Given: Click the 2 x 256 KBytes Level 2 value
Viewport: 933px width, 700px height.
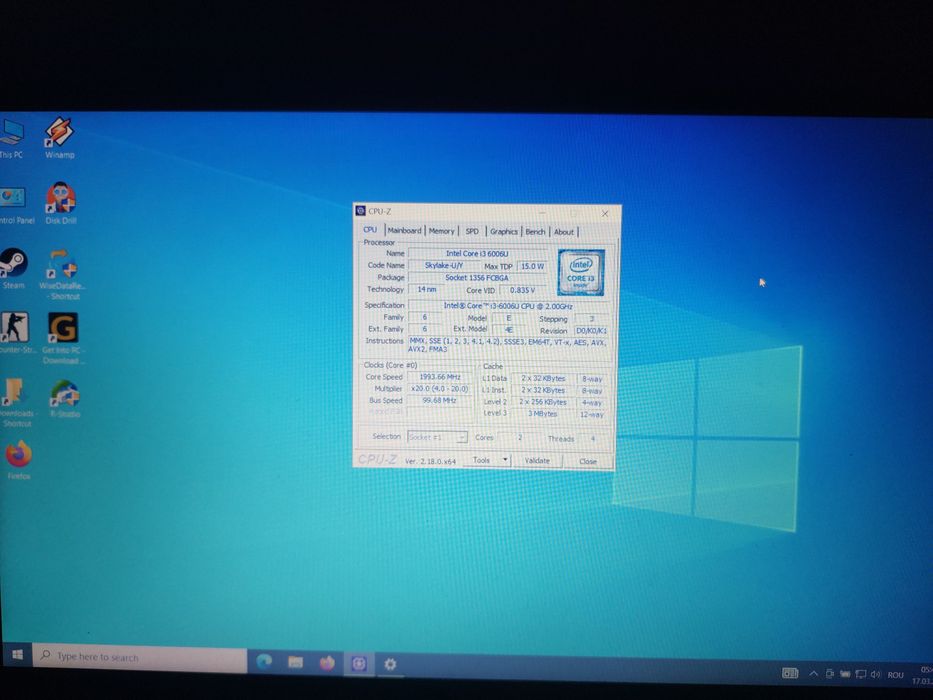Looking at the screenshot, I should (543, 402).
